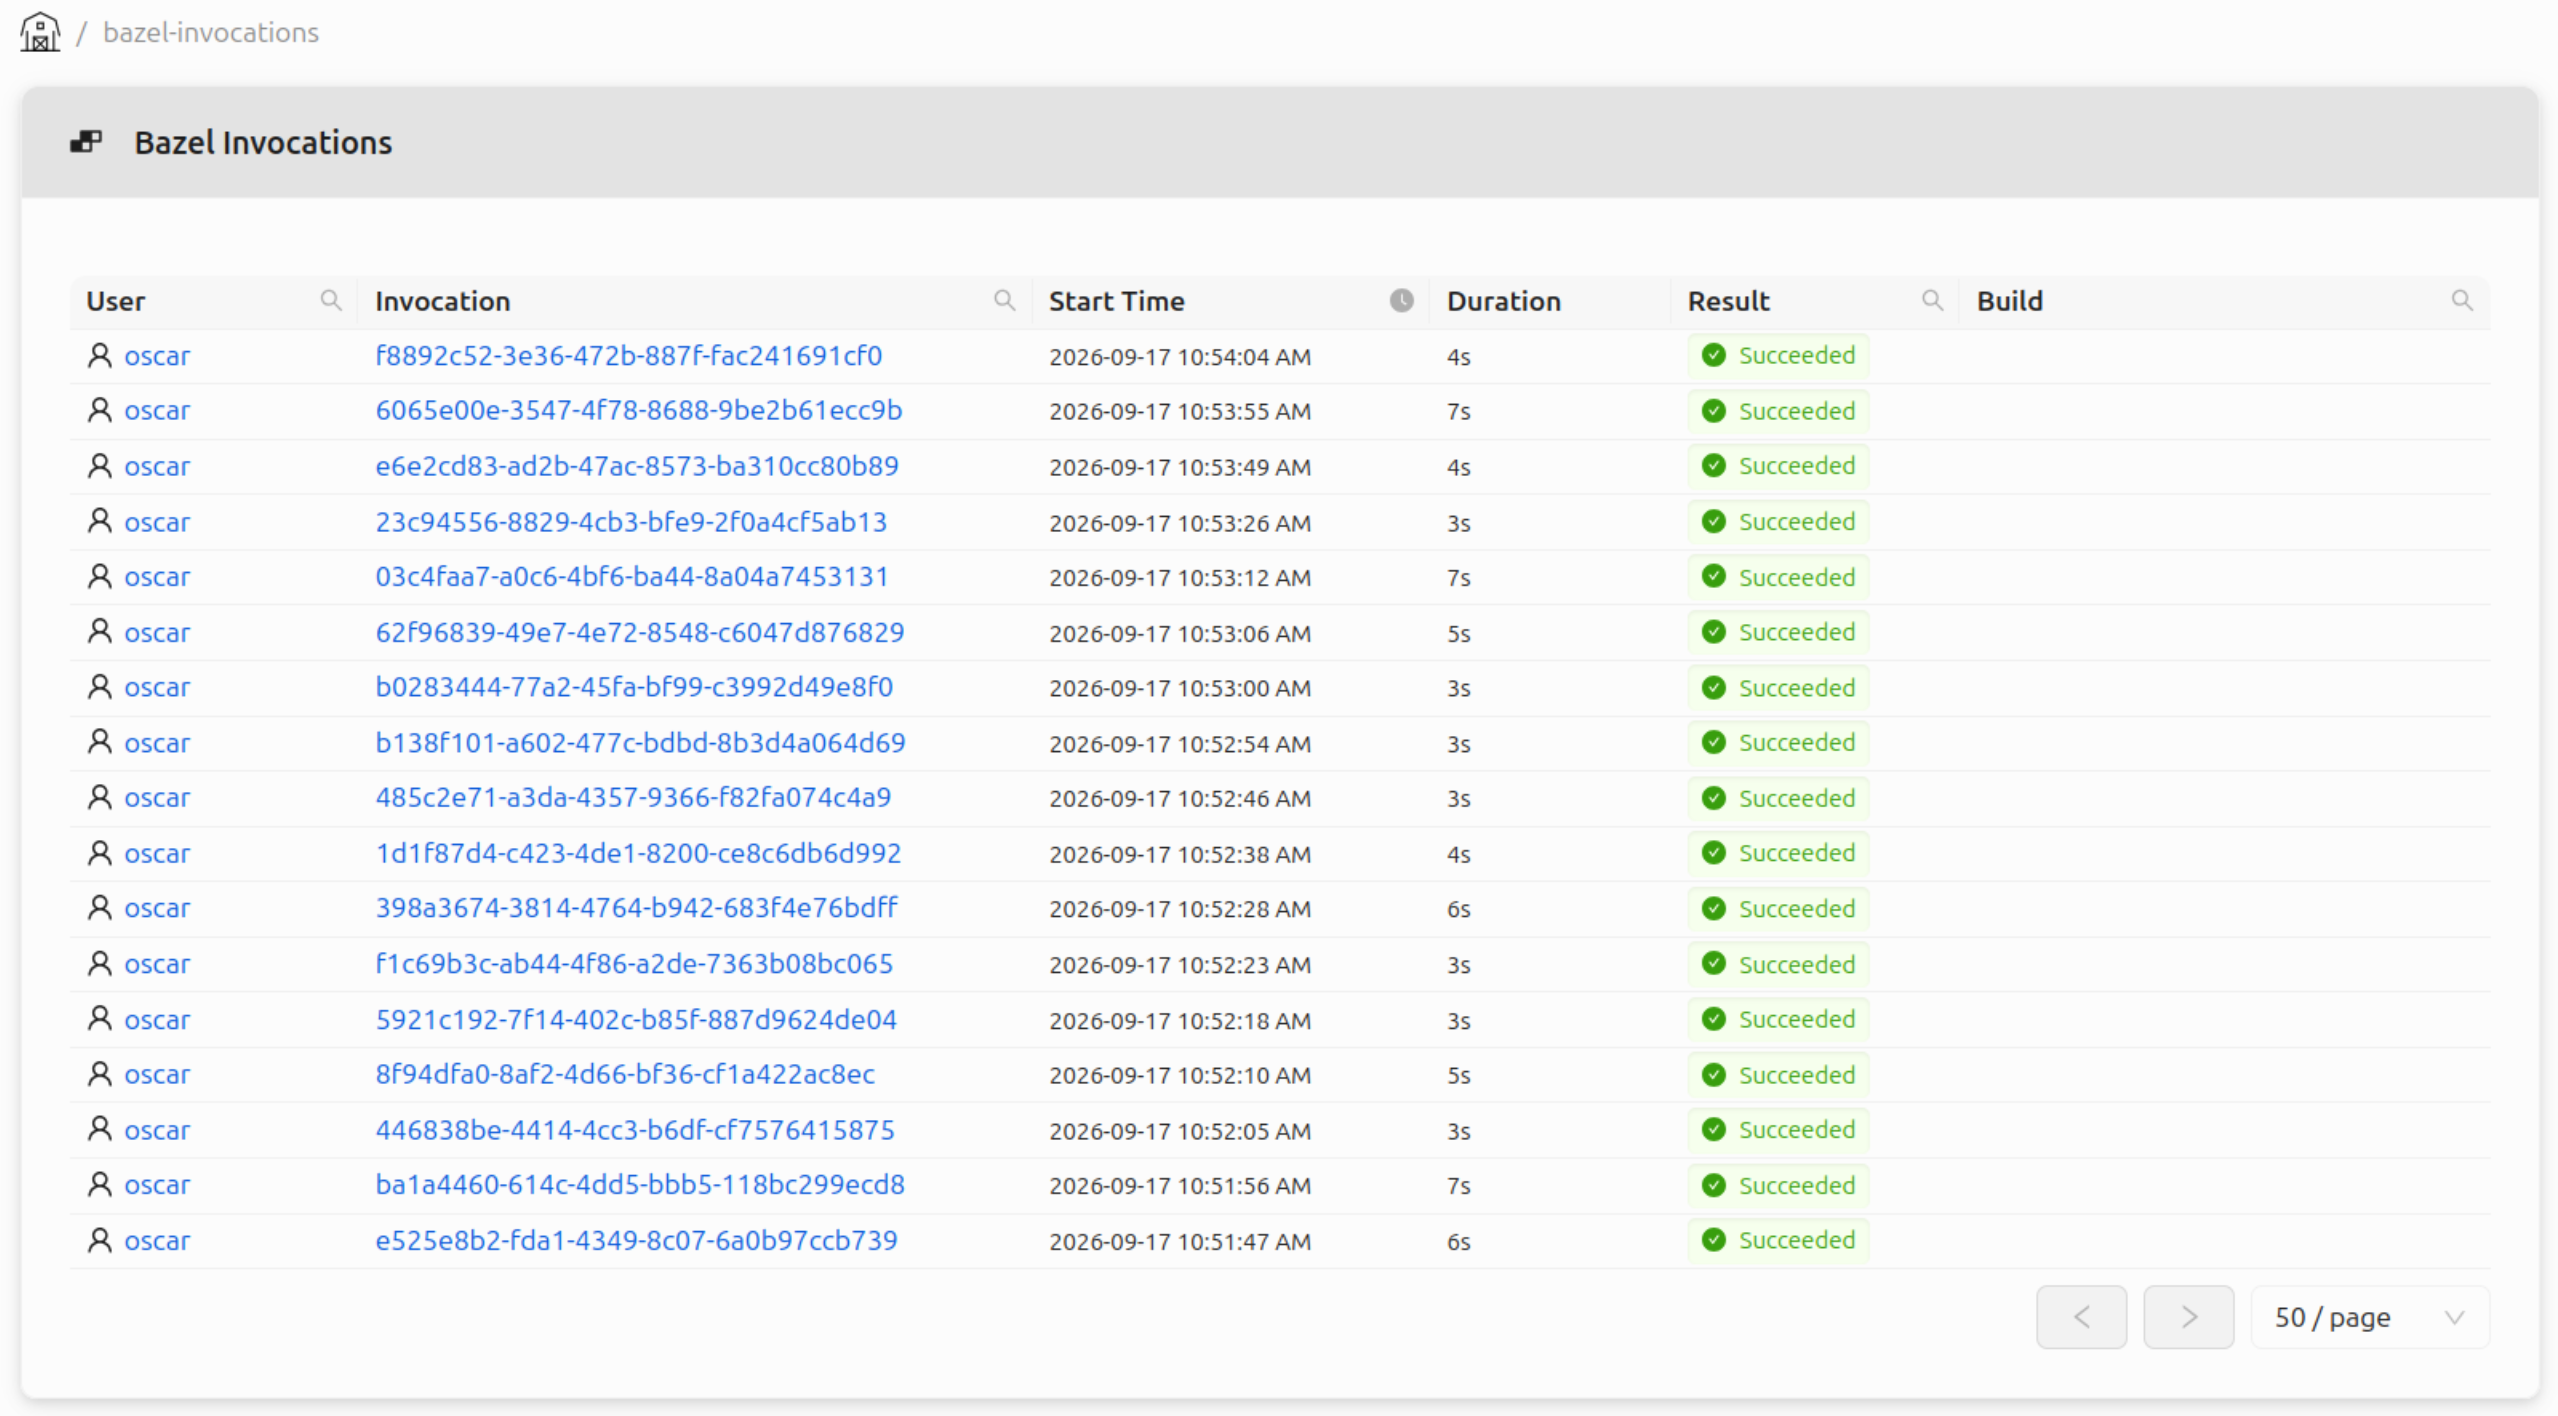This screenshot has width=2558, height=1416.
Task: Click the Result column header label
Action: pyautogui.click(x=1728, y=301)
